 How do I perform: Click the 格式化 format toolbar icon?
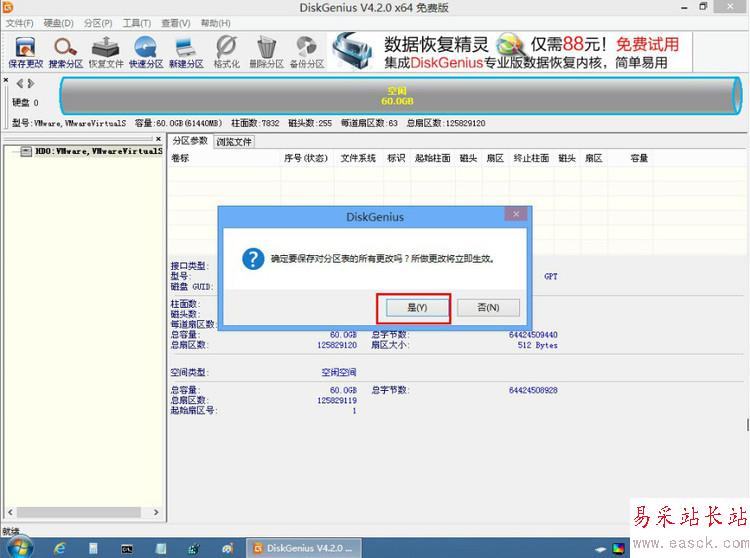[226, 52]
